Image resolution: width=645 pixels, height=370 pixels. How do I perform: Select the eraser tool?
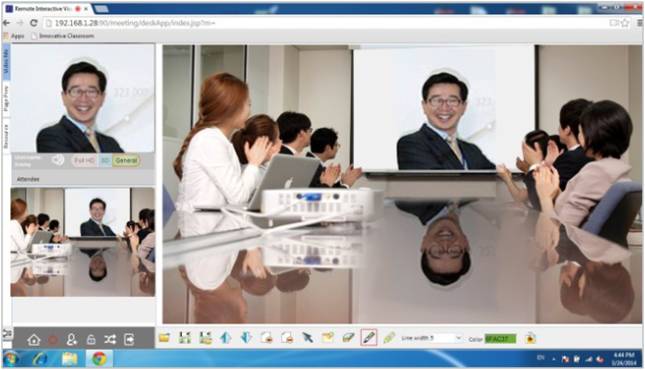click(x=348, y=338)
